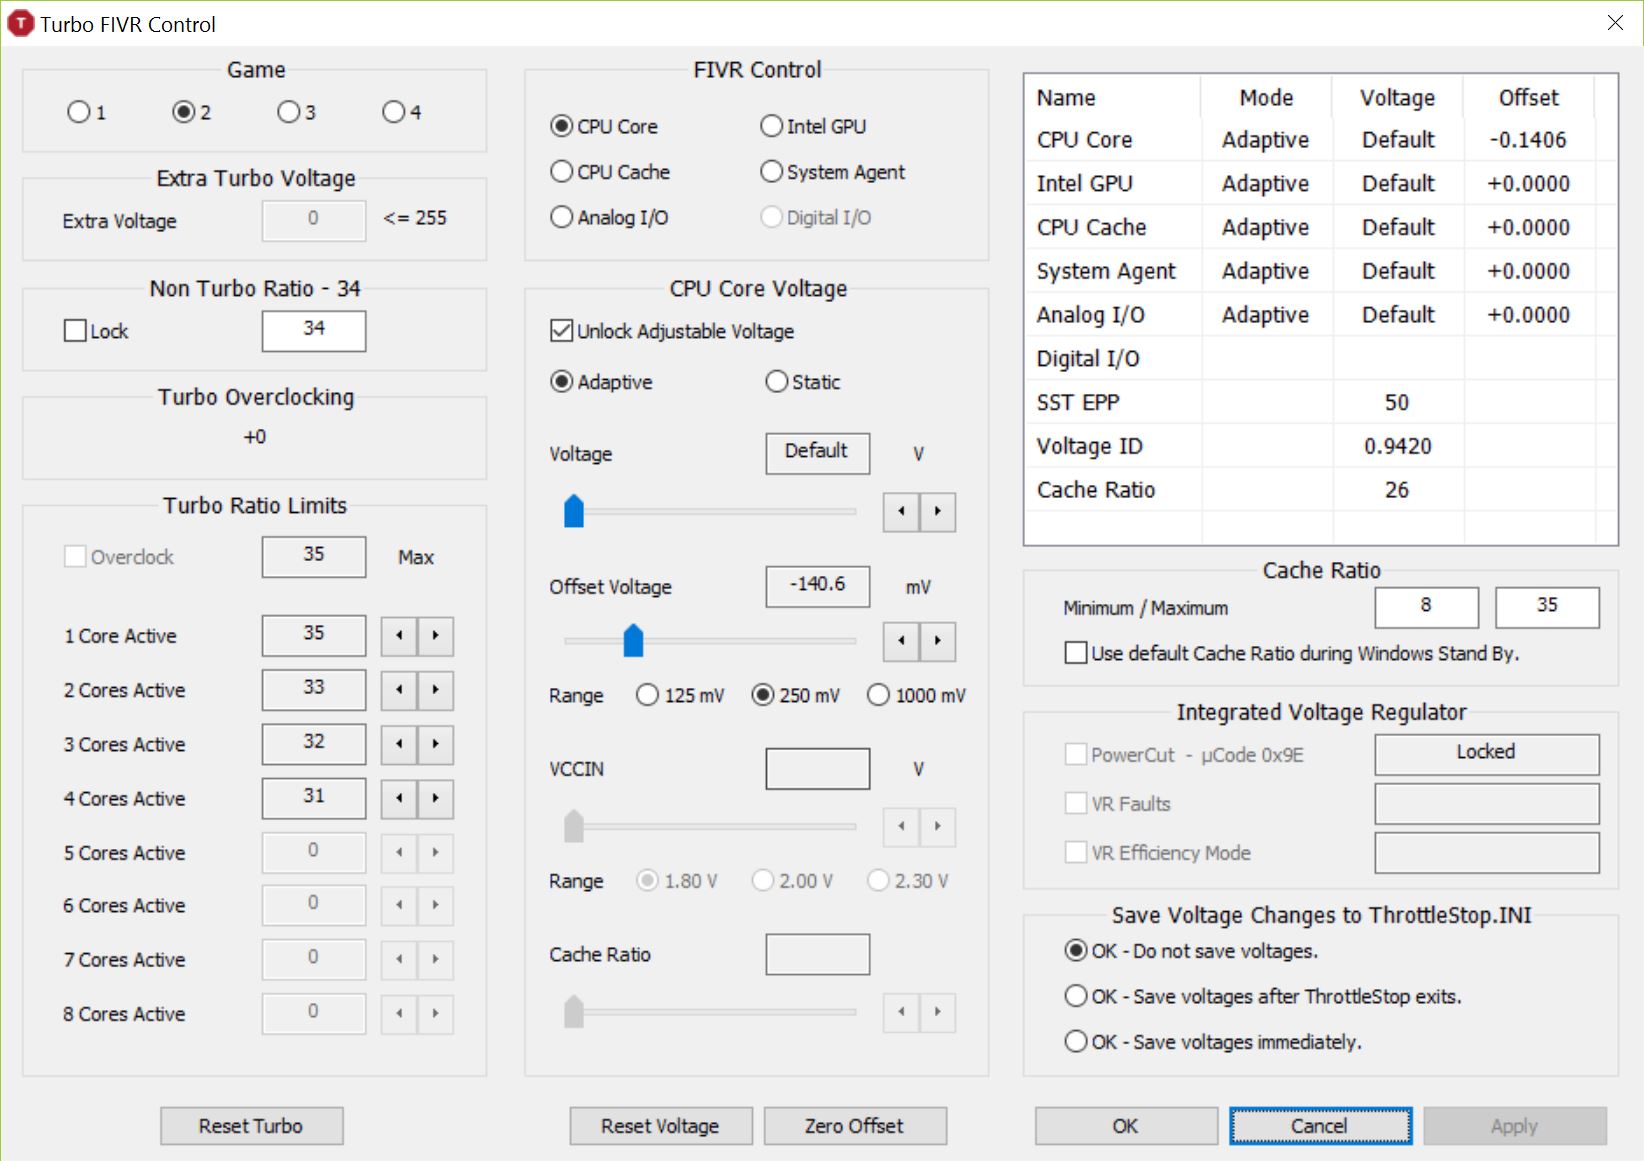
Task: Click CPU Cache row in voltage table
Action: point(1320,228)
